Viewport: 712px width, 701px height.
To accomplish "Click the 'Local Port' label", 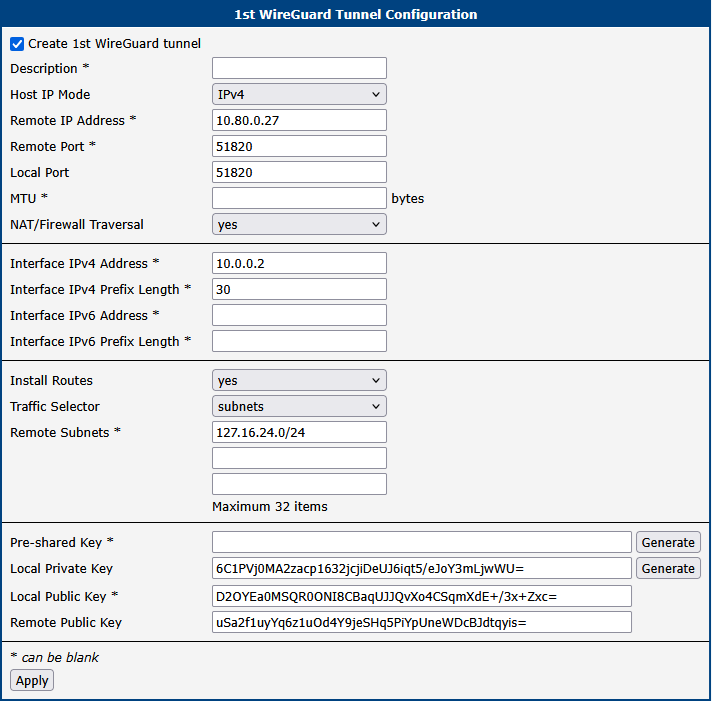I will pos(40,173).
